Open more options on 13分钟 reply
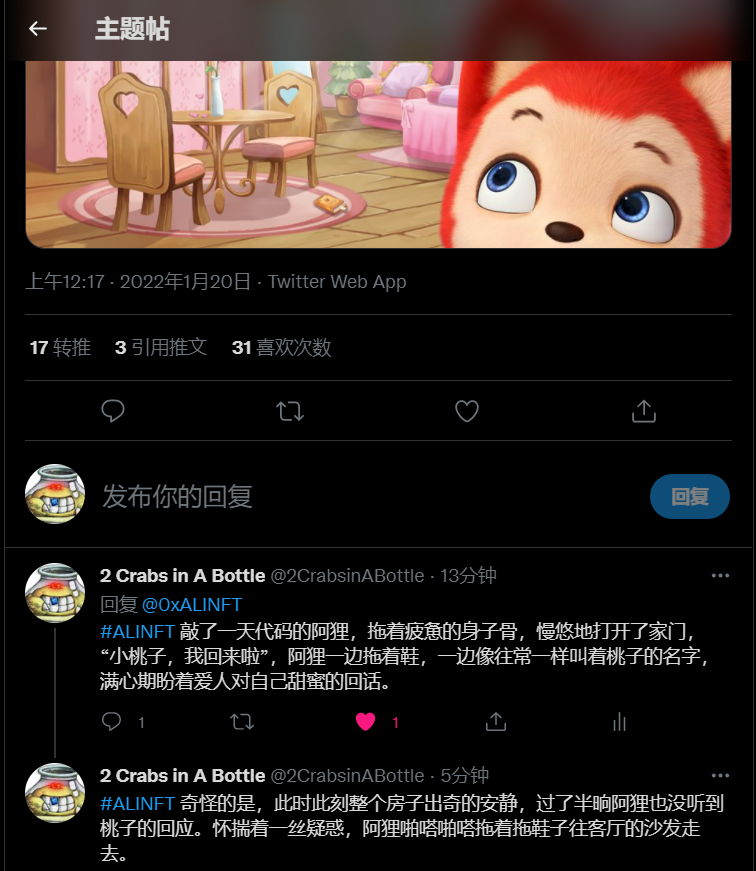The width and height of the screenshot is (756, 871). [720, 575]
